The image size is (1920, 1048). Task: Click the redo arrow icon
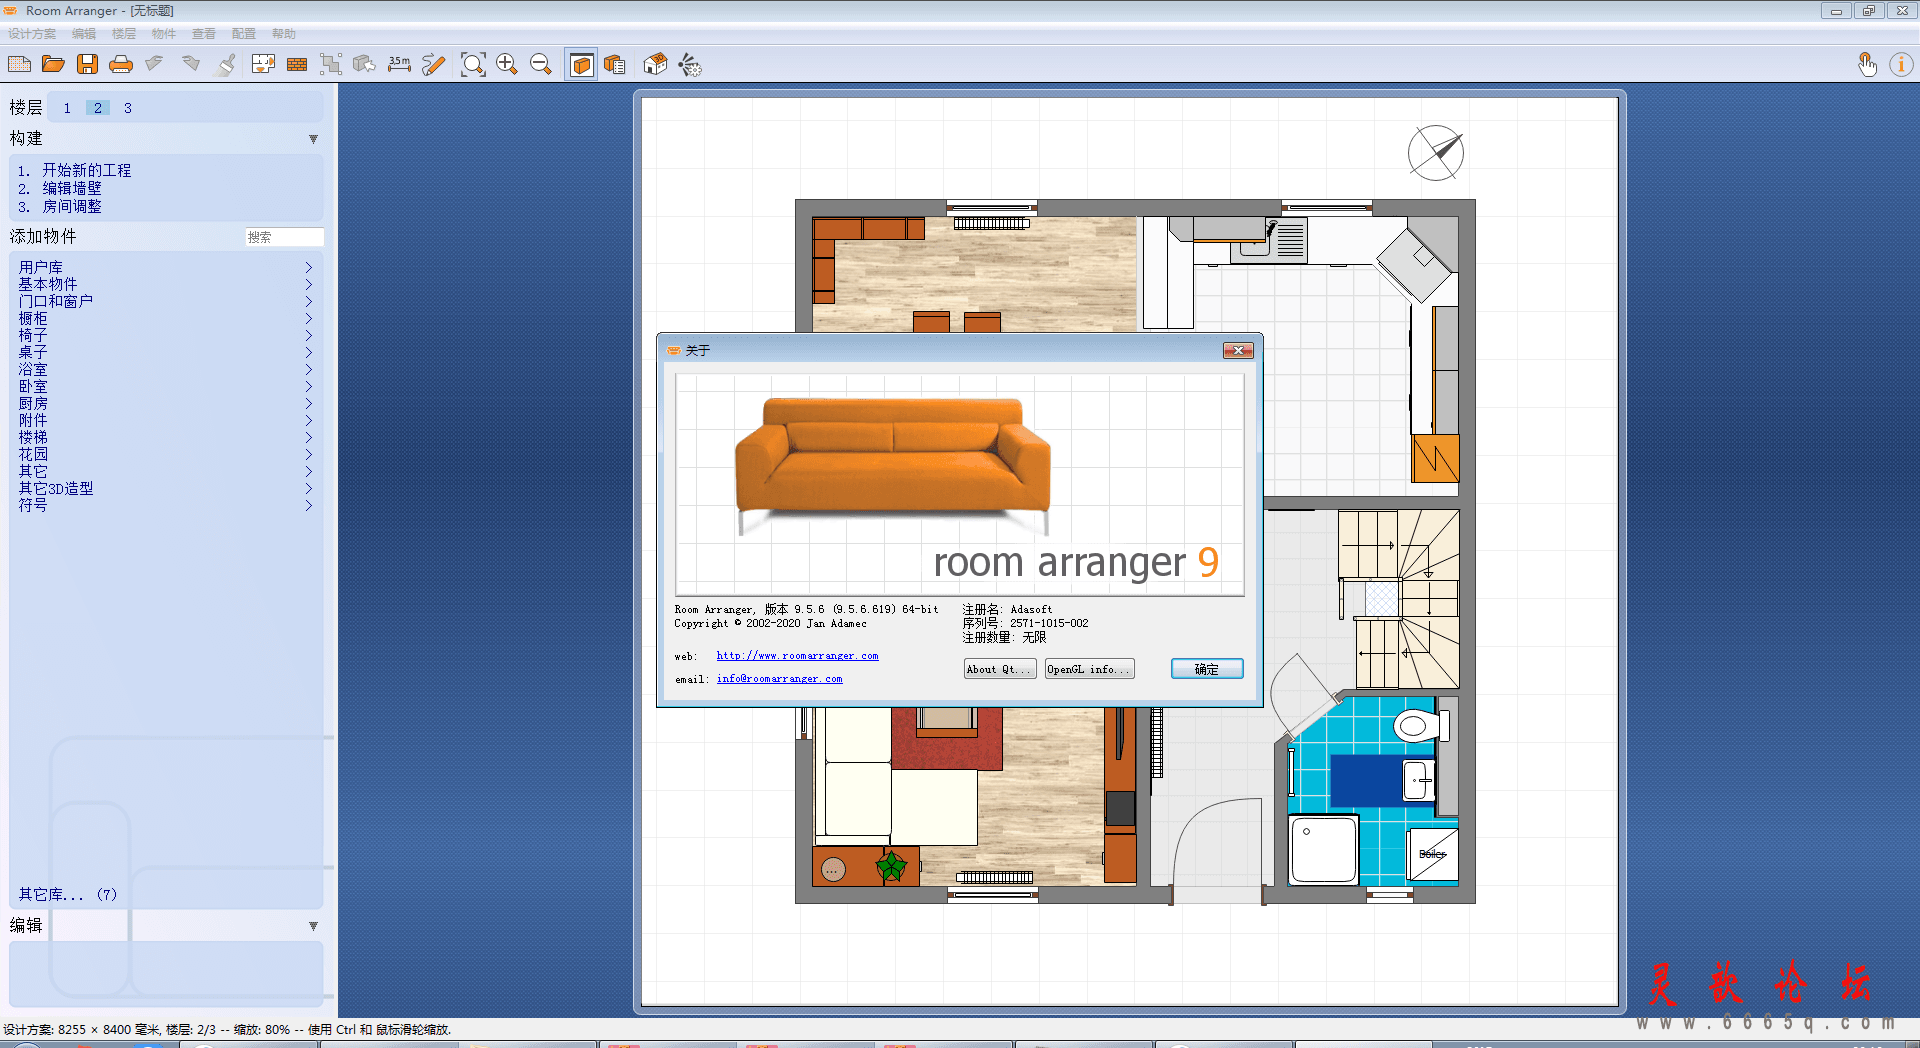point(191,65)
